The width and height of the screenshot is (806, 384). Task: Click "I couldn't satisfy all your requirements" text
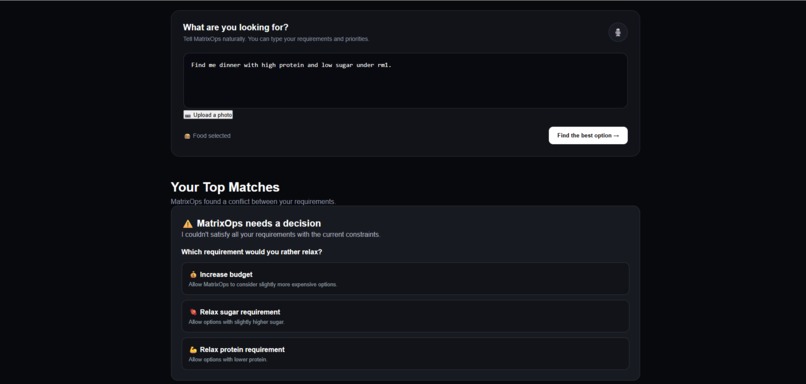pos(281,234)
